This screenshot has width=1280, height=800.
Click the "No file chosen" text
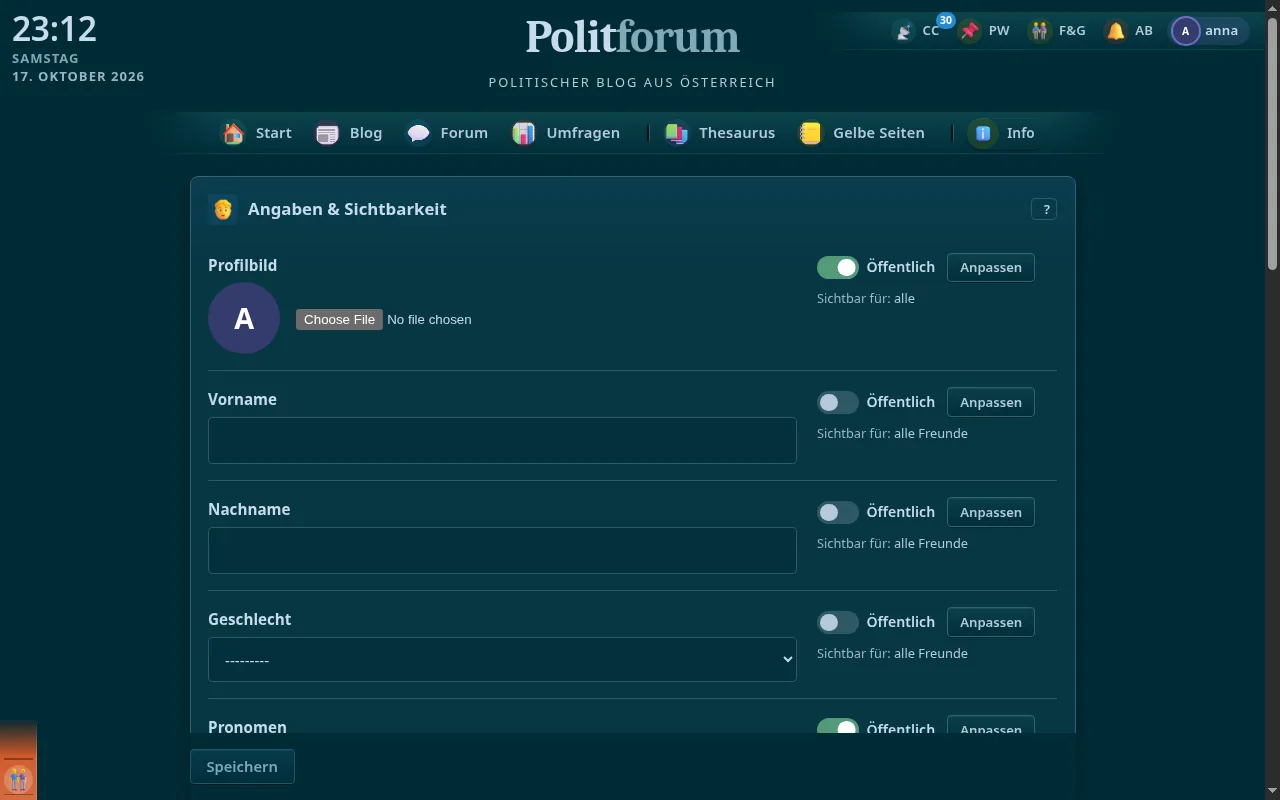[x=429, y=320]
